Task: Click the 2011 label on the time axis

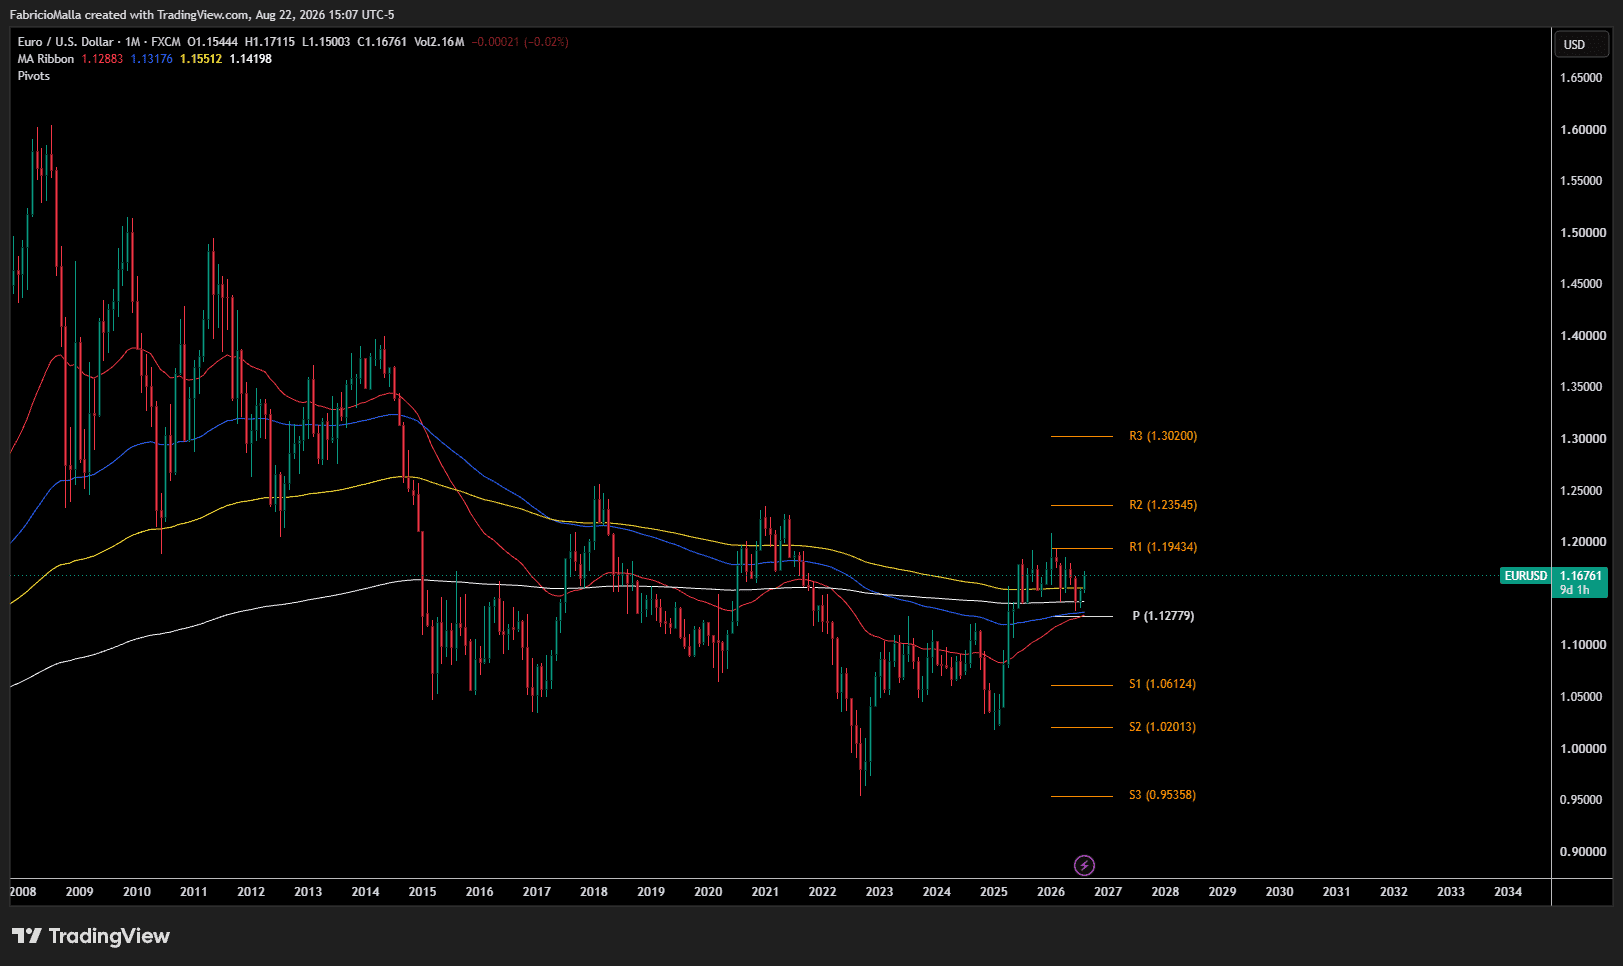Action: 194,892
